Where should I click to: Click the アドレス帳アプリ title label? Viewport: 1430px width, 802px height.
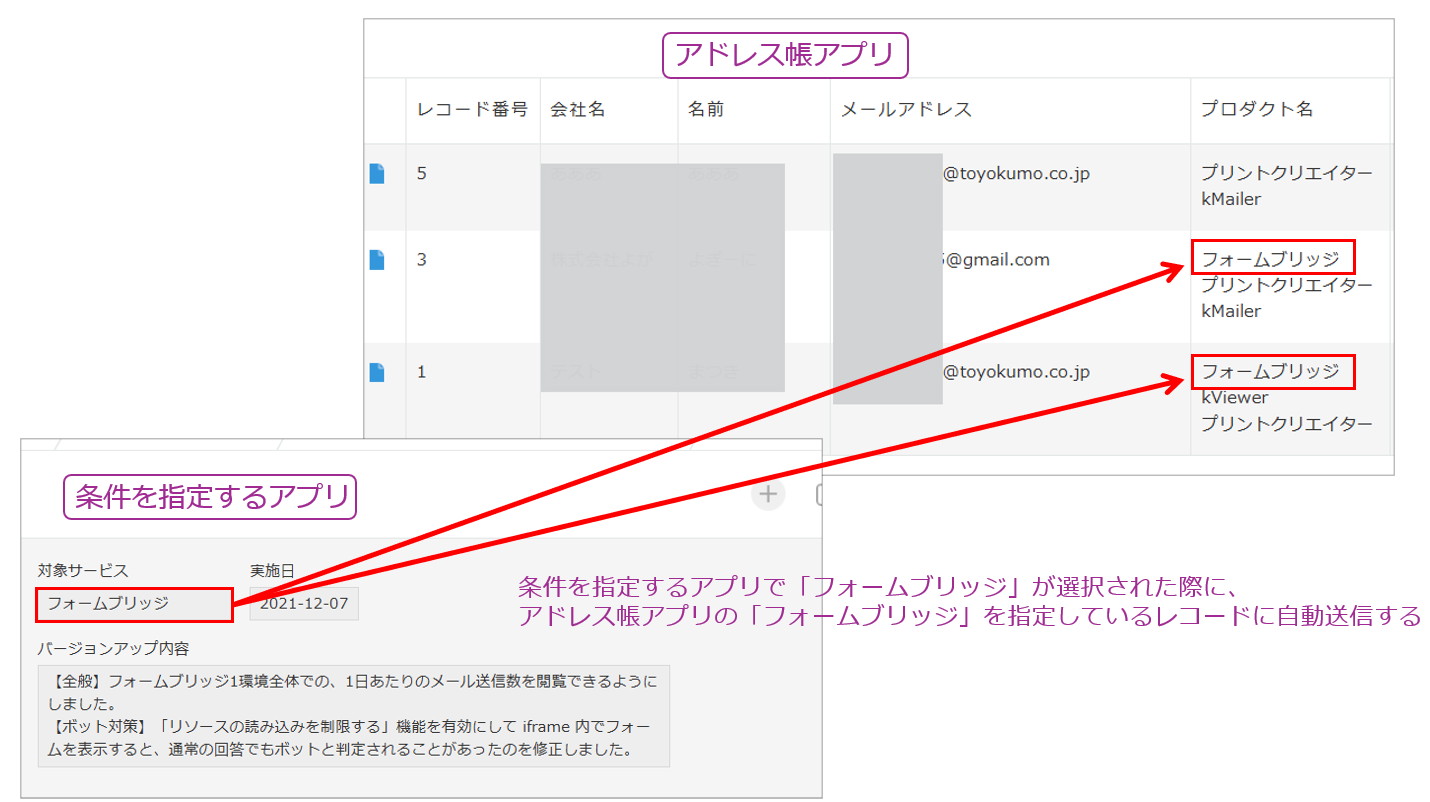point(785,55)
